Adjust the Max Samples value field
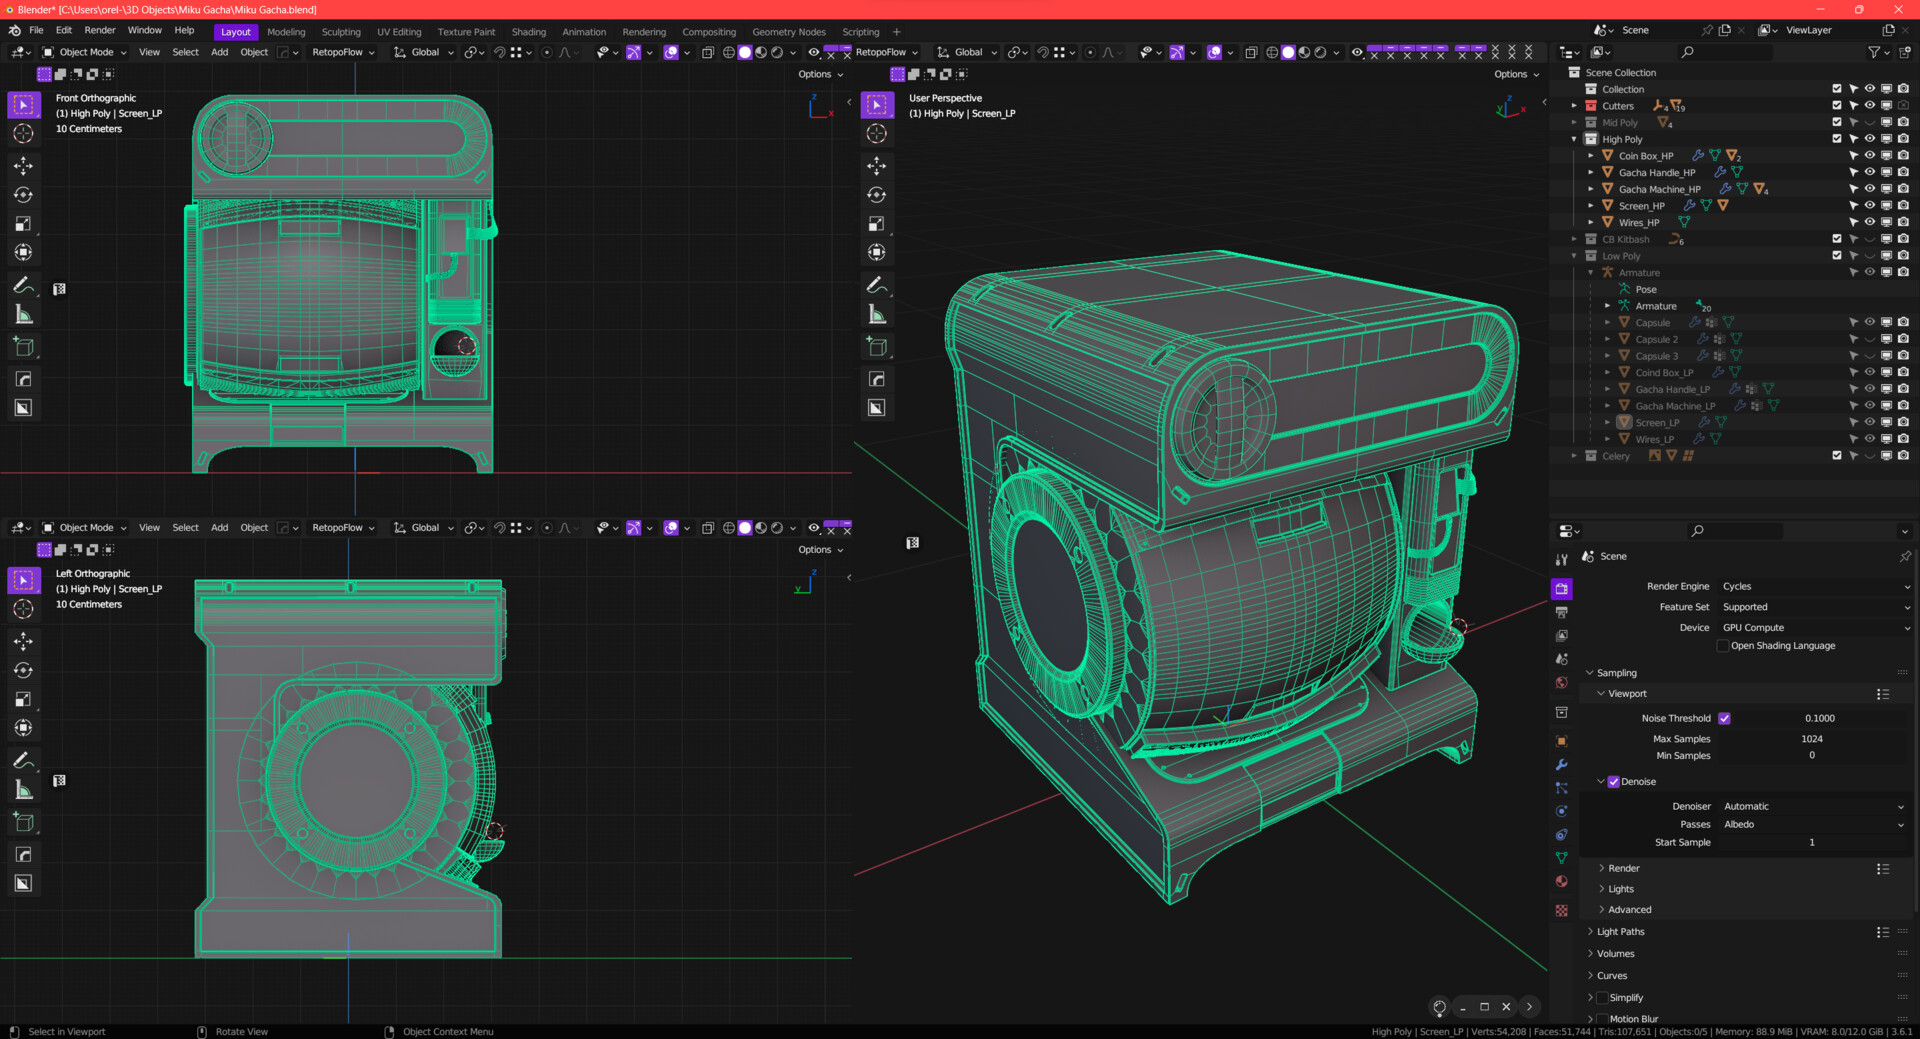The height and width of the screenshot is (1039, 1920). click(1811, 739)
